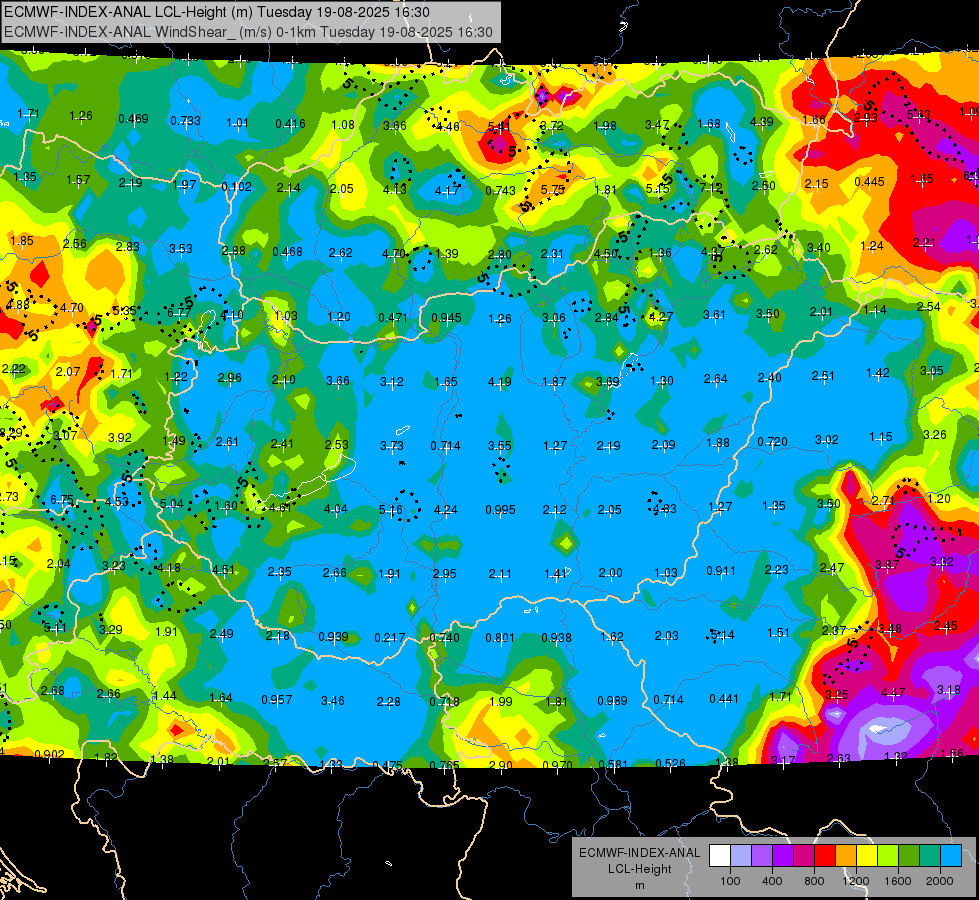Click 'ECMWF-INDEX-ANAL' text in the legend box
Viewport: 979px width, 900px height.
click(640, 853)
